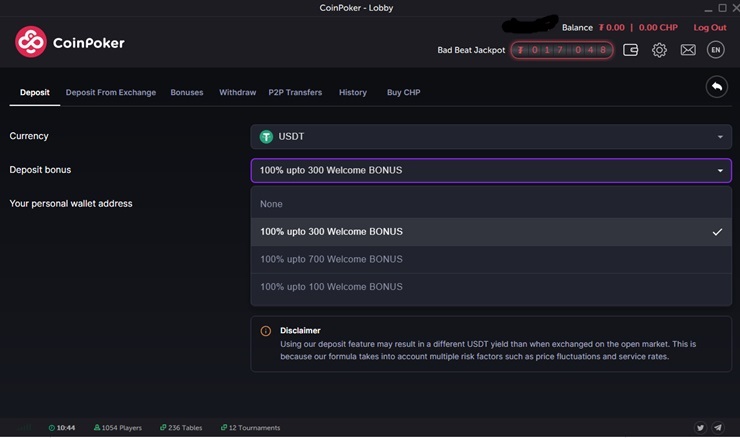The width and height of the screenshot is (740, 438).
Task: Click the checkmark on the selected bonus
Action: (x=717, y=232)
